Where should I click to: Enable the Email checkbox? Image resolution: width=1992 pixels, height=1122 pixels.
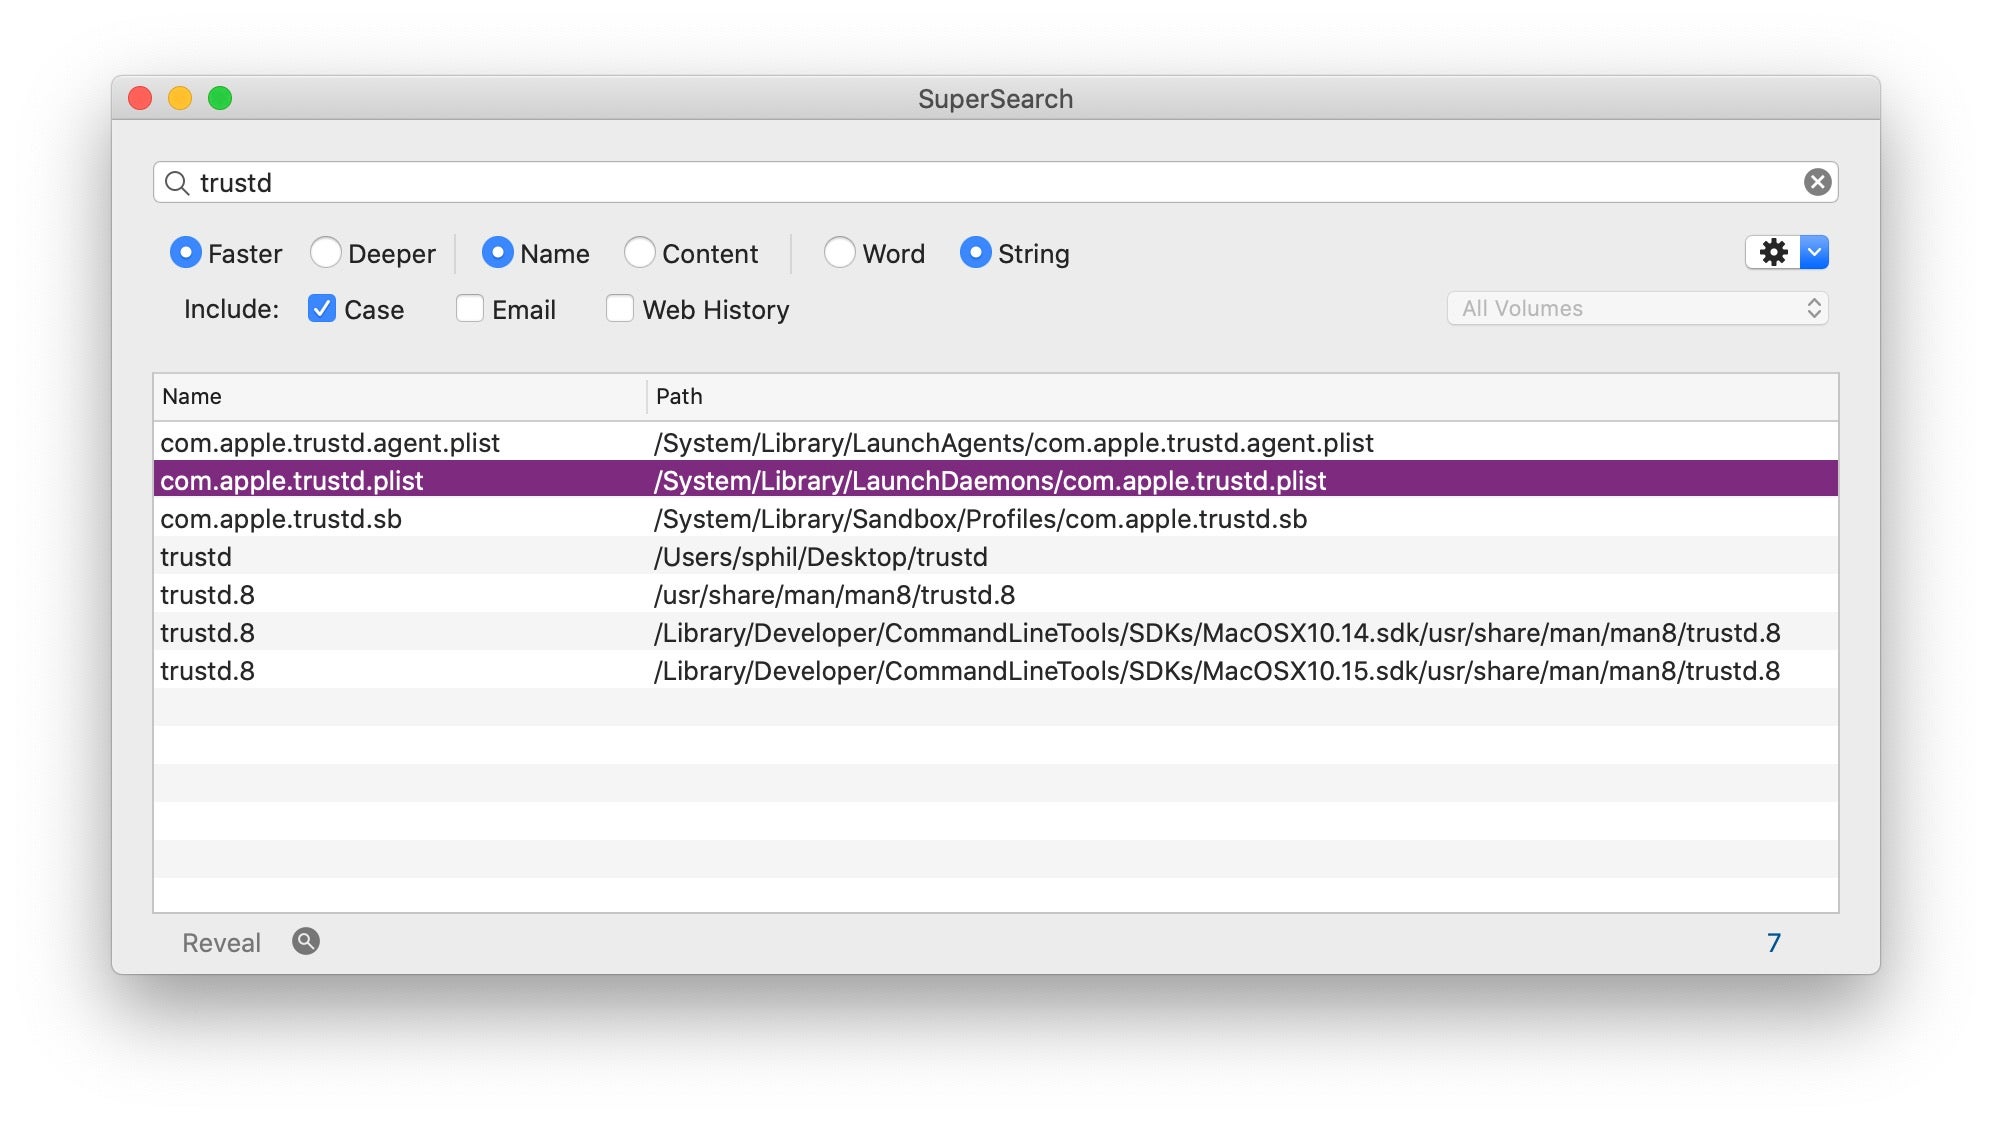coord(470,309)
